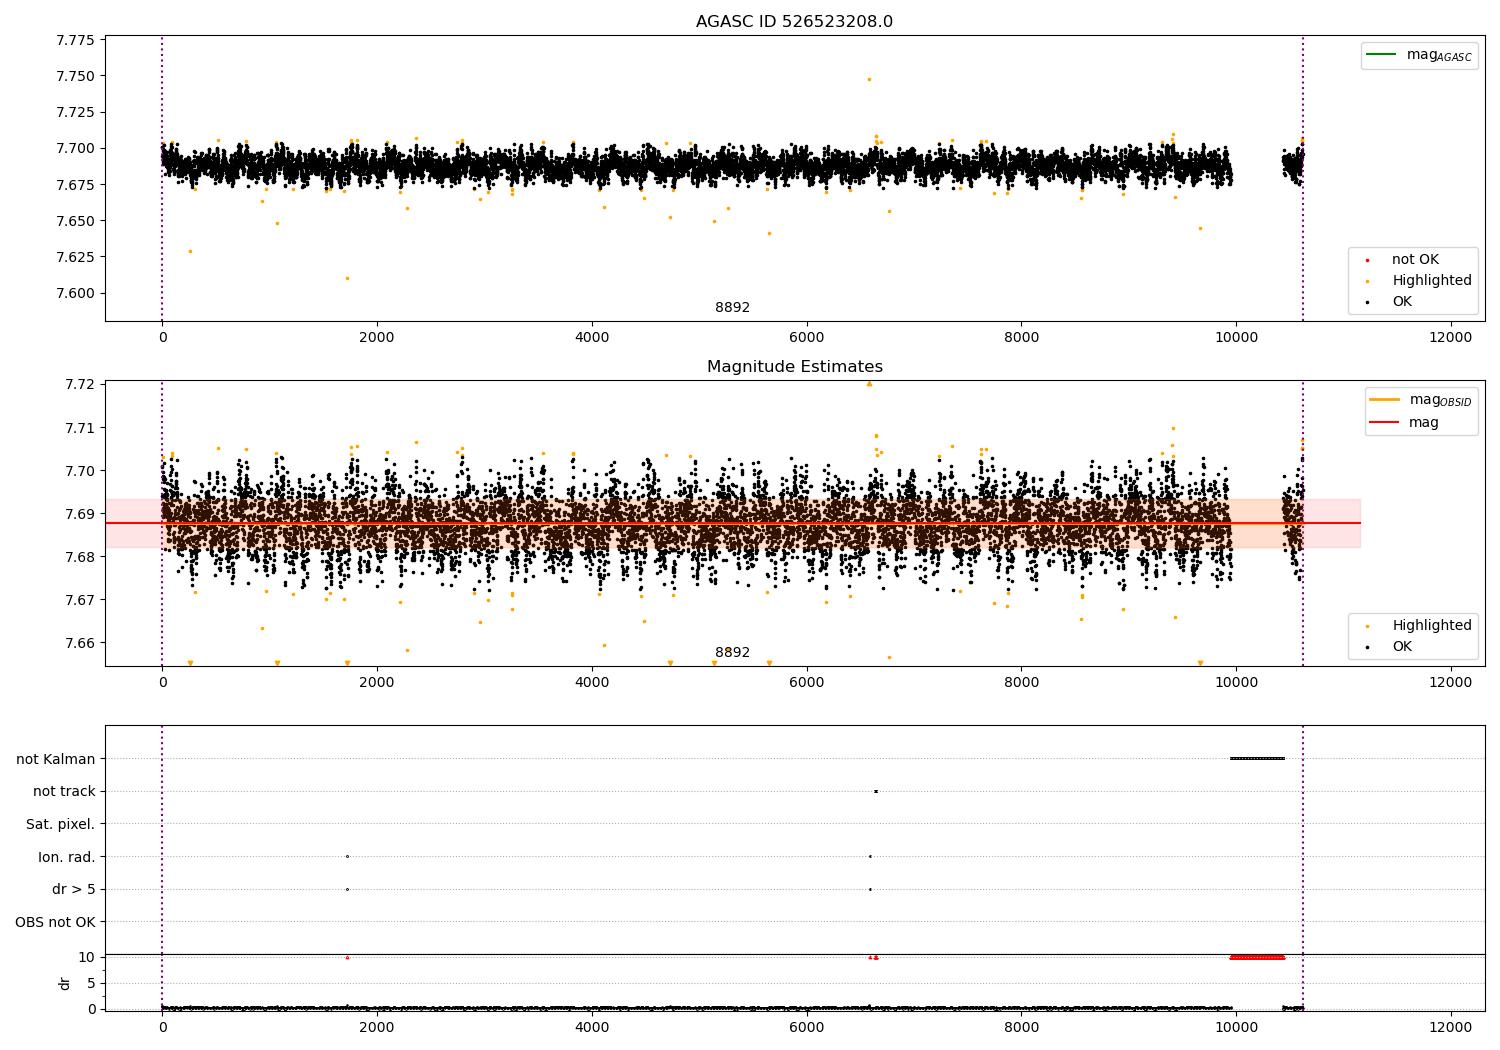Click the 'Sat. pixel.' row label

tap(61, 824)
